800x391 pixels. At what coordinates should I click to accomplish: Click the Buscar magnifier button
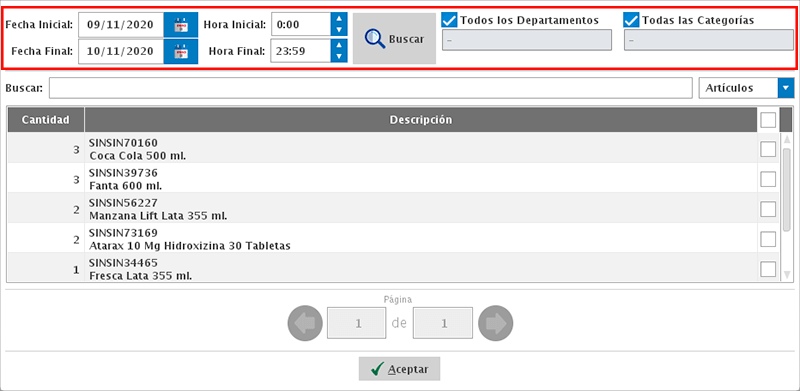click(x=394, y=38)
